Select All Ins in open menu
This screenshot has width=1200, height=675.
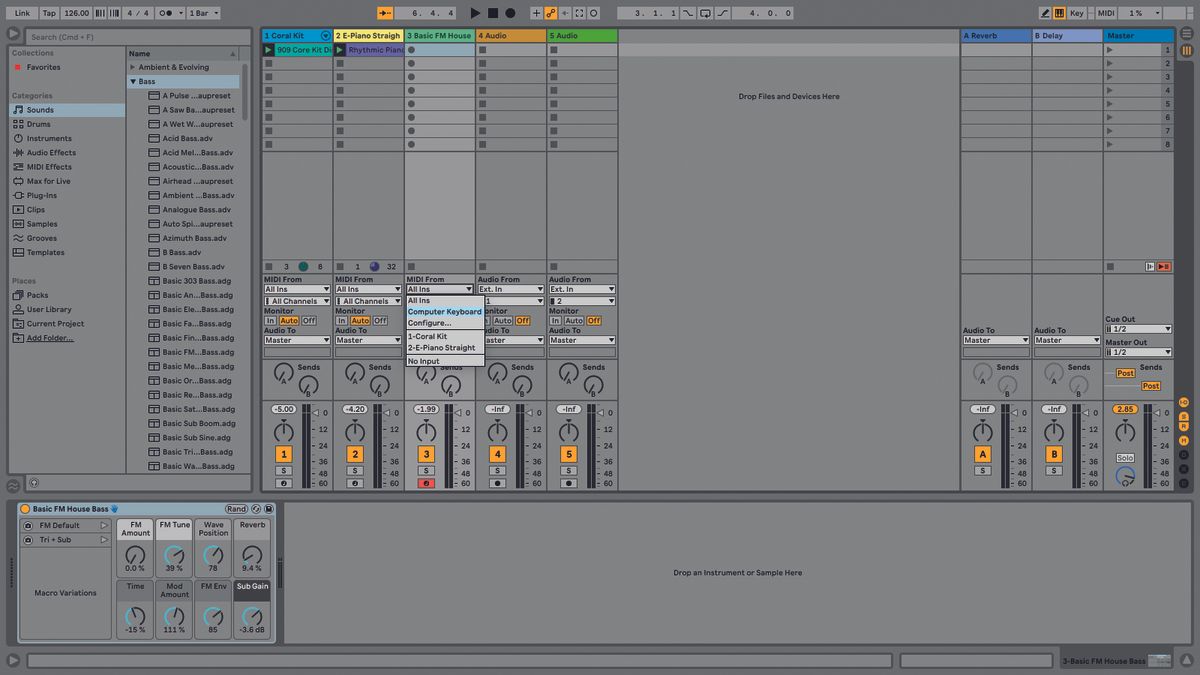tap(445, 300)
